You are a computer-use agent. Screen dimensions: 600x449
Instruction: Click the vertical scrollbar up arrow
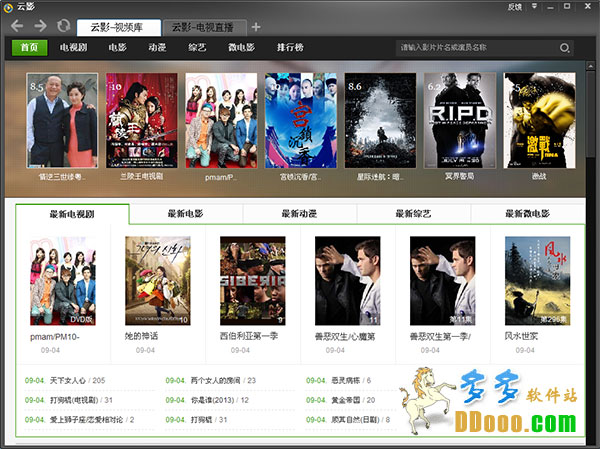click(590, 65)
